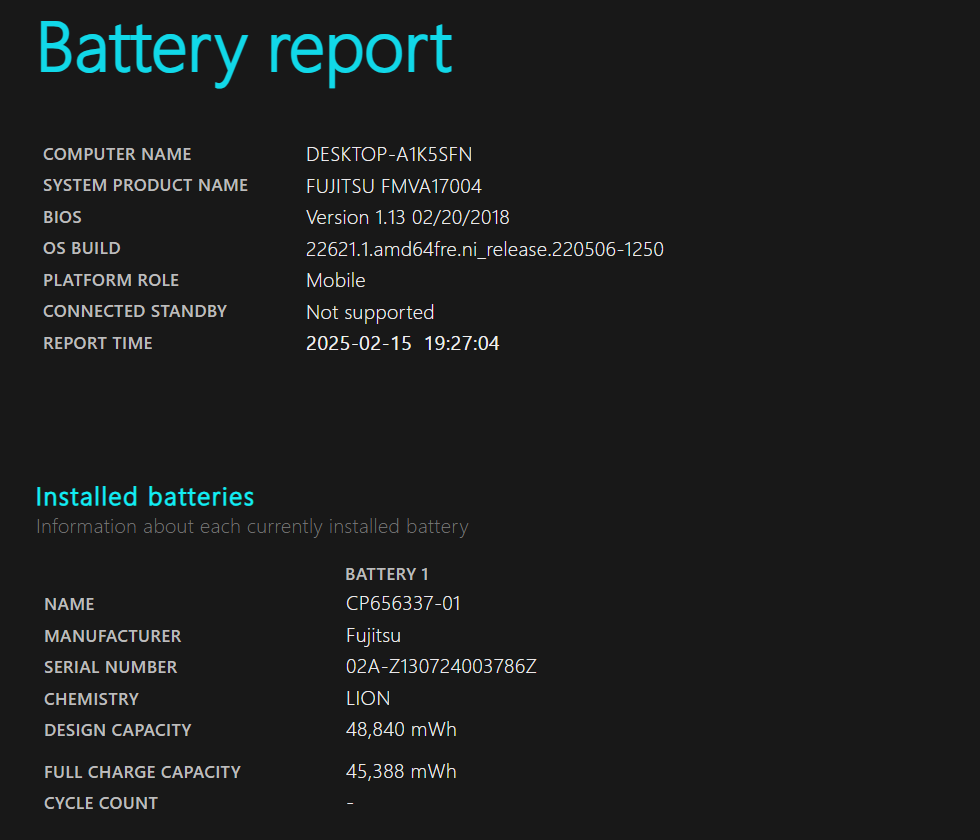Click the 48,840 mWh design capacity

pos(401,730)
